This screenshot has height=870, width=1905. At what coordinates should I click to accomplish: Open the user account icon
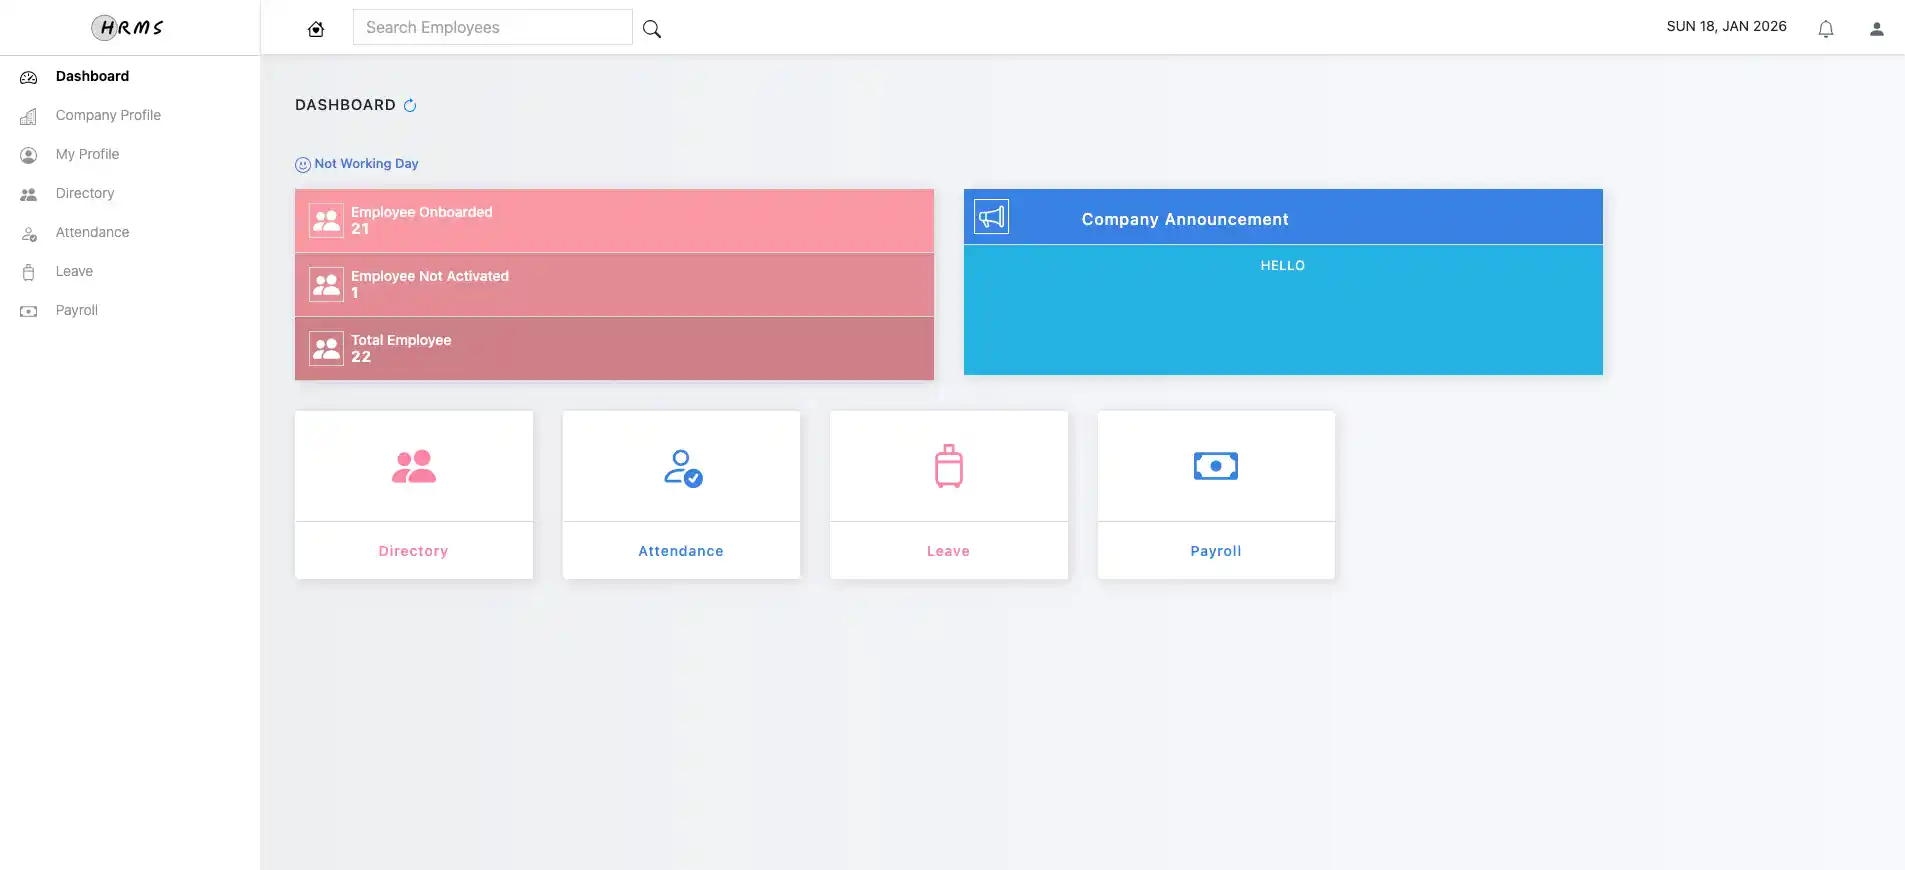tap(1877, 29)
